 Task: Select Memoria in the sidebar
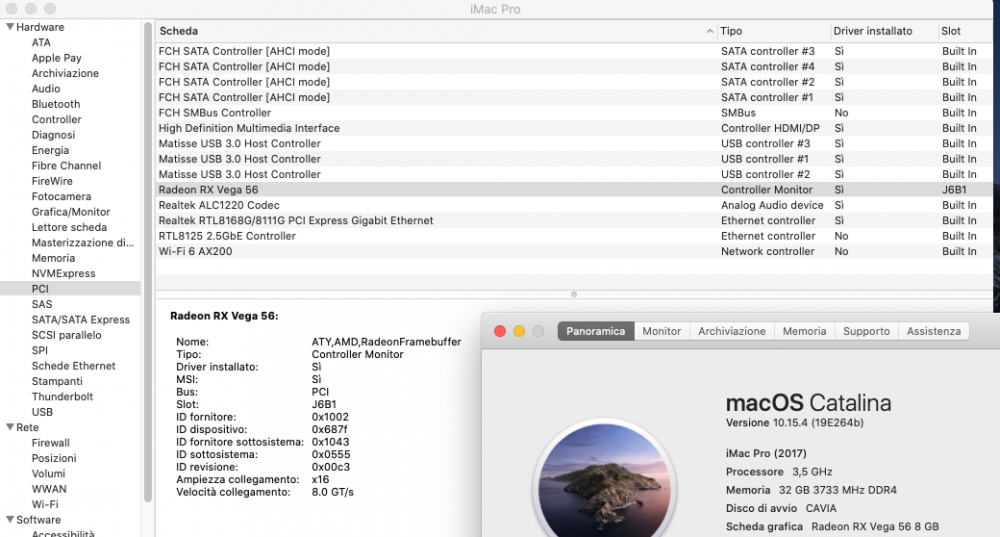point(54,258)
